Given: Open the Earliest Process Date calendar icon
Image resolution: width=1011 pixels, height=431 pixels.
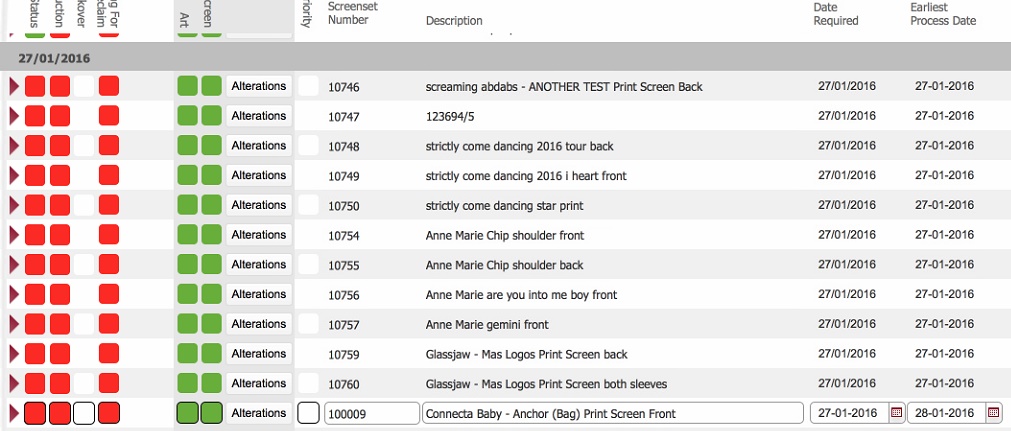Looking at the screenshot, I should [993, 413].
